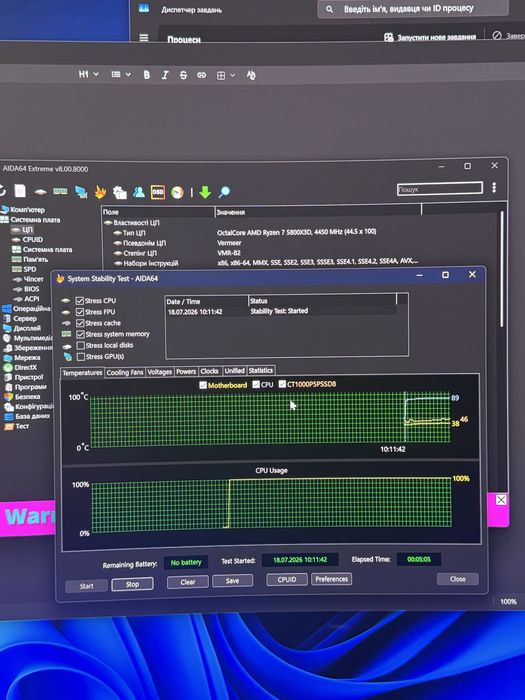This screenshot has width=525, height=700.
Task: Open the SensorPanel gauge toolbar icon
Action: (177, 192)
